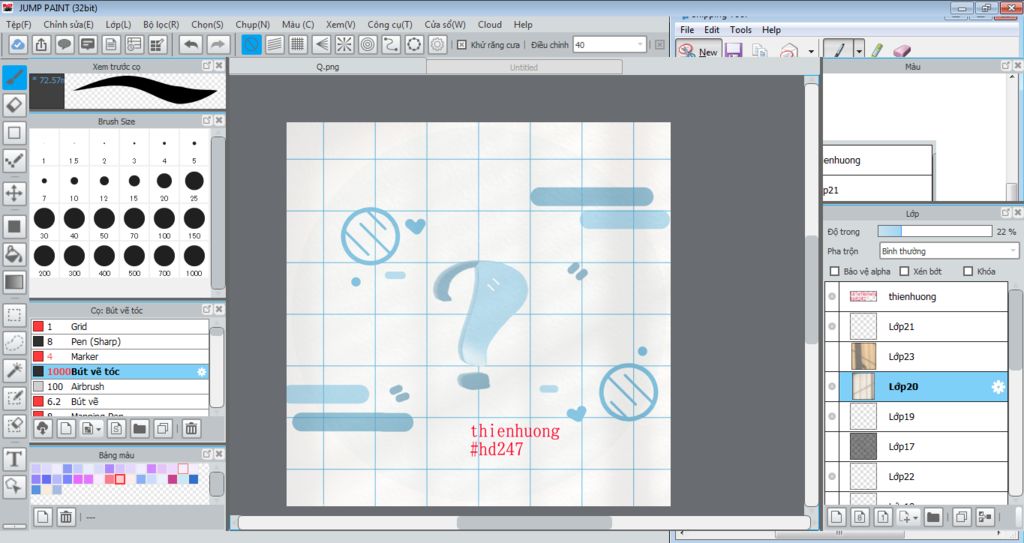Open the Pha trộn blending dropdown

tap(949, 251)
